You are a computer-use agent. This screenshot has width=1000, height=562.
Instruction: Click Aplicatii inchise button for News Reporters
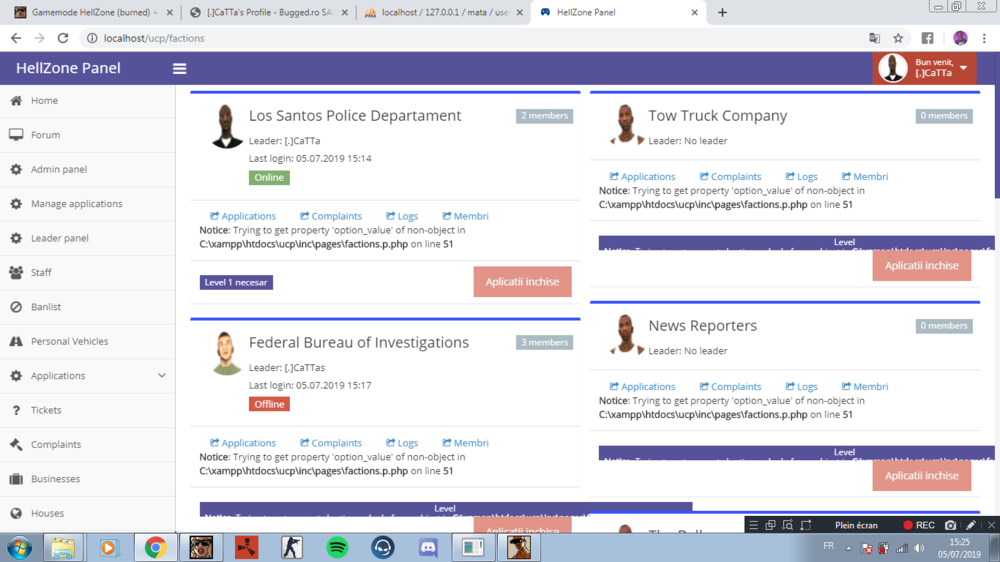click(922, 476)
